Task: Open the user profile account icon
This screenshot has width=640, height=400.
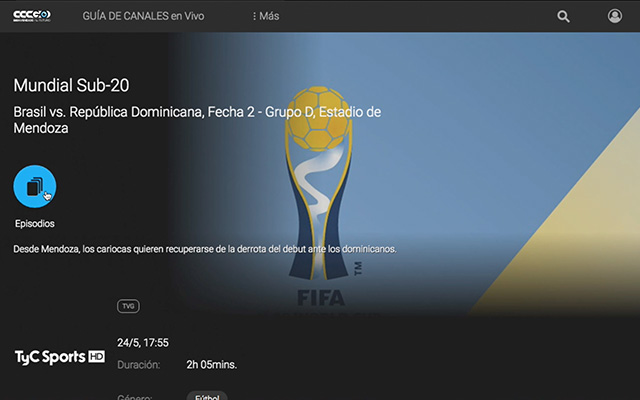Action: click(x=615, y=16)
